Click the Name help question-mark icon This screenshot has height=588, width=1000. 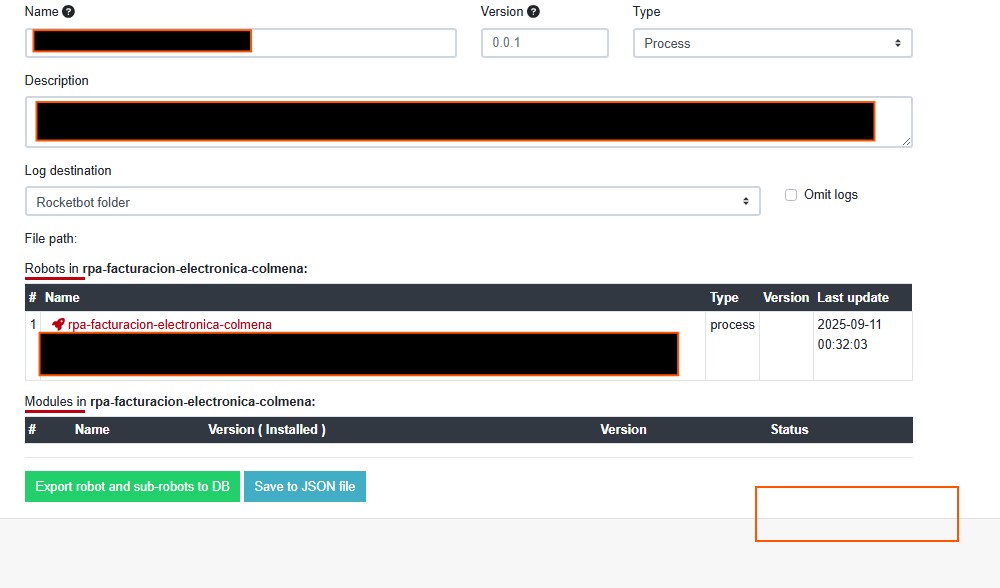(68, 11)
